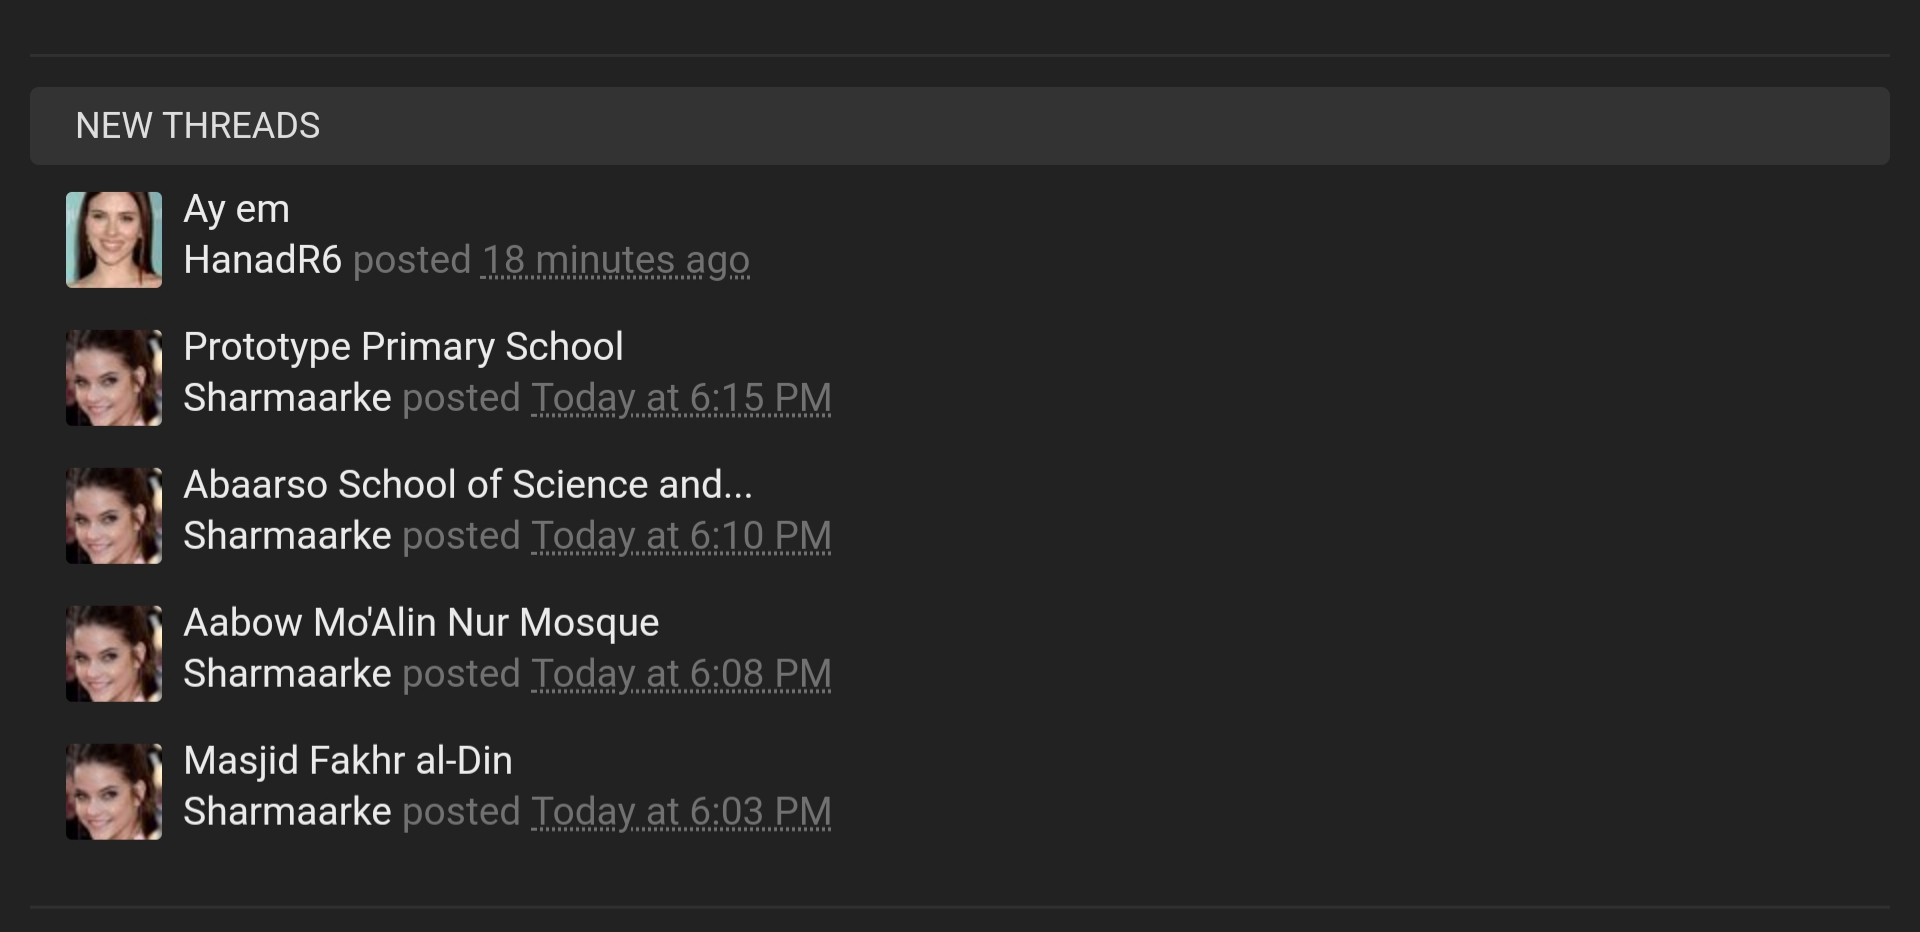Viewport: 1920px width, 932px height.
Task: Go to the Masjid Fakhr al-Din thread
Action: pyautogui.click(x=347, y=761)
